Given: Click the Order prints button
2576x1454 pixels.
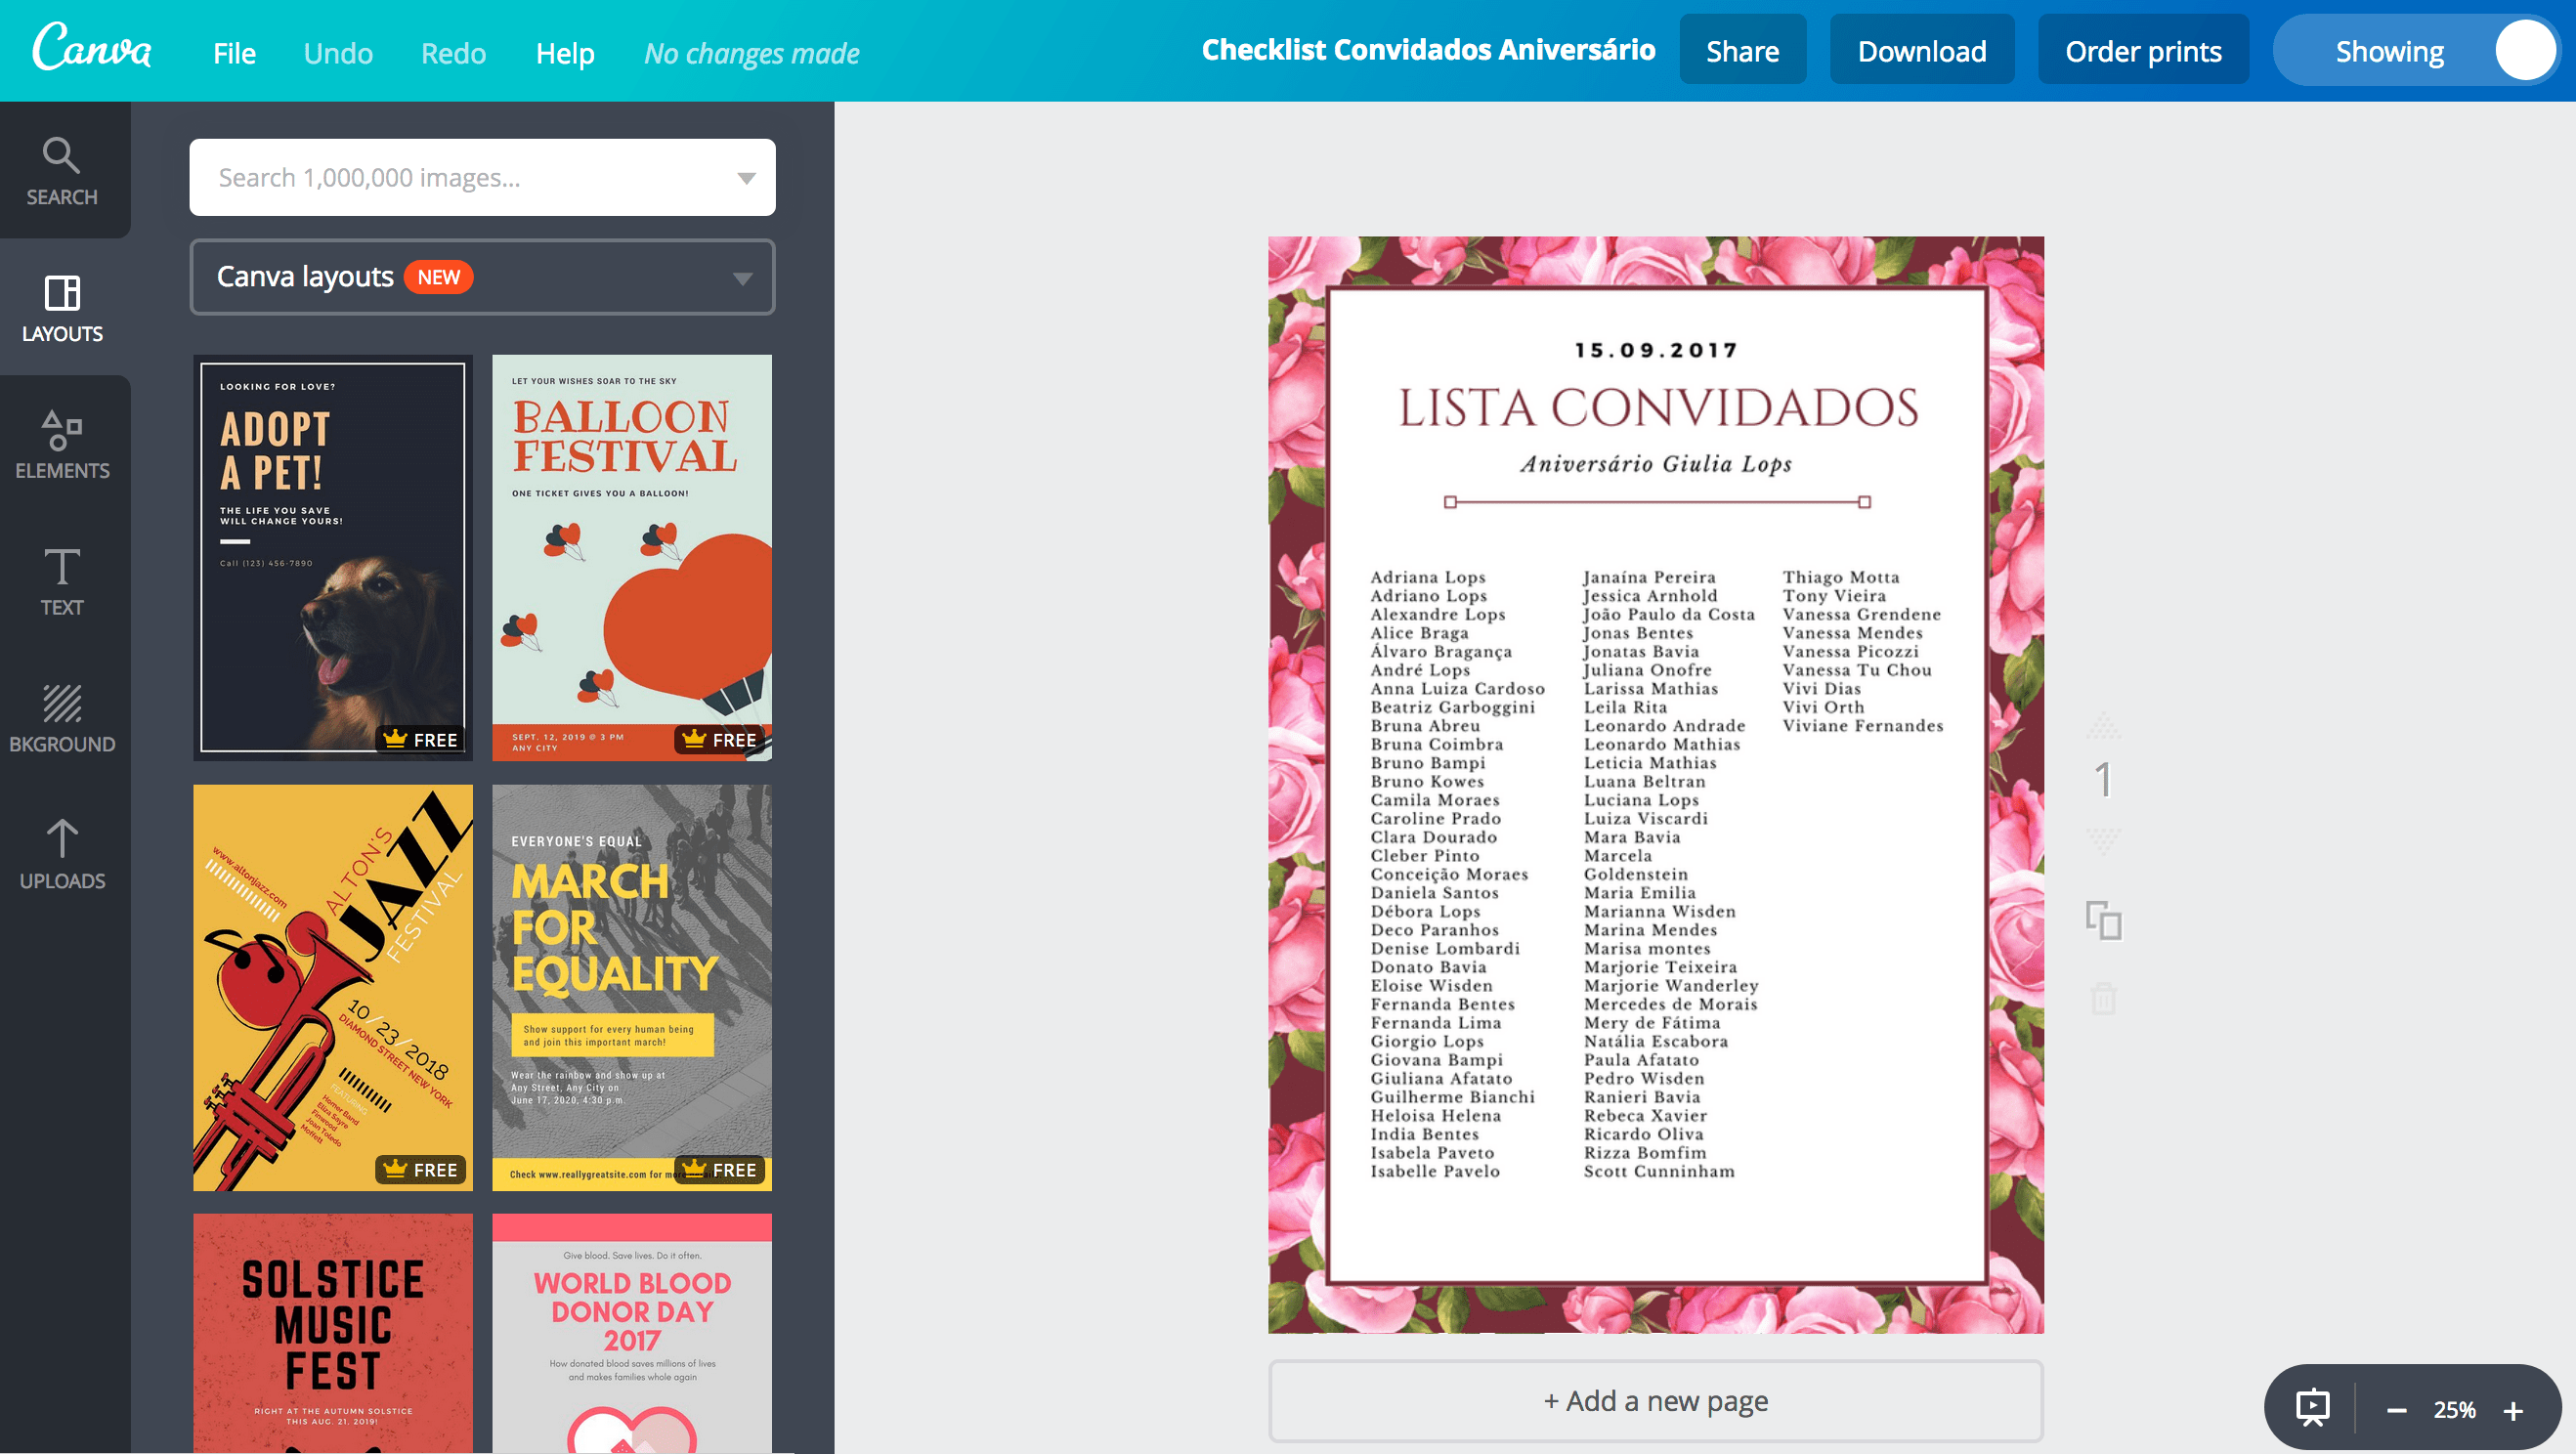Looking at the screenshot, I should (2143, 50).
